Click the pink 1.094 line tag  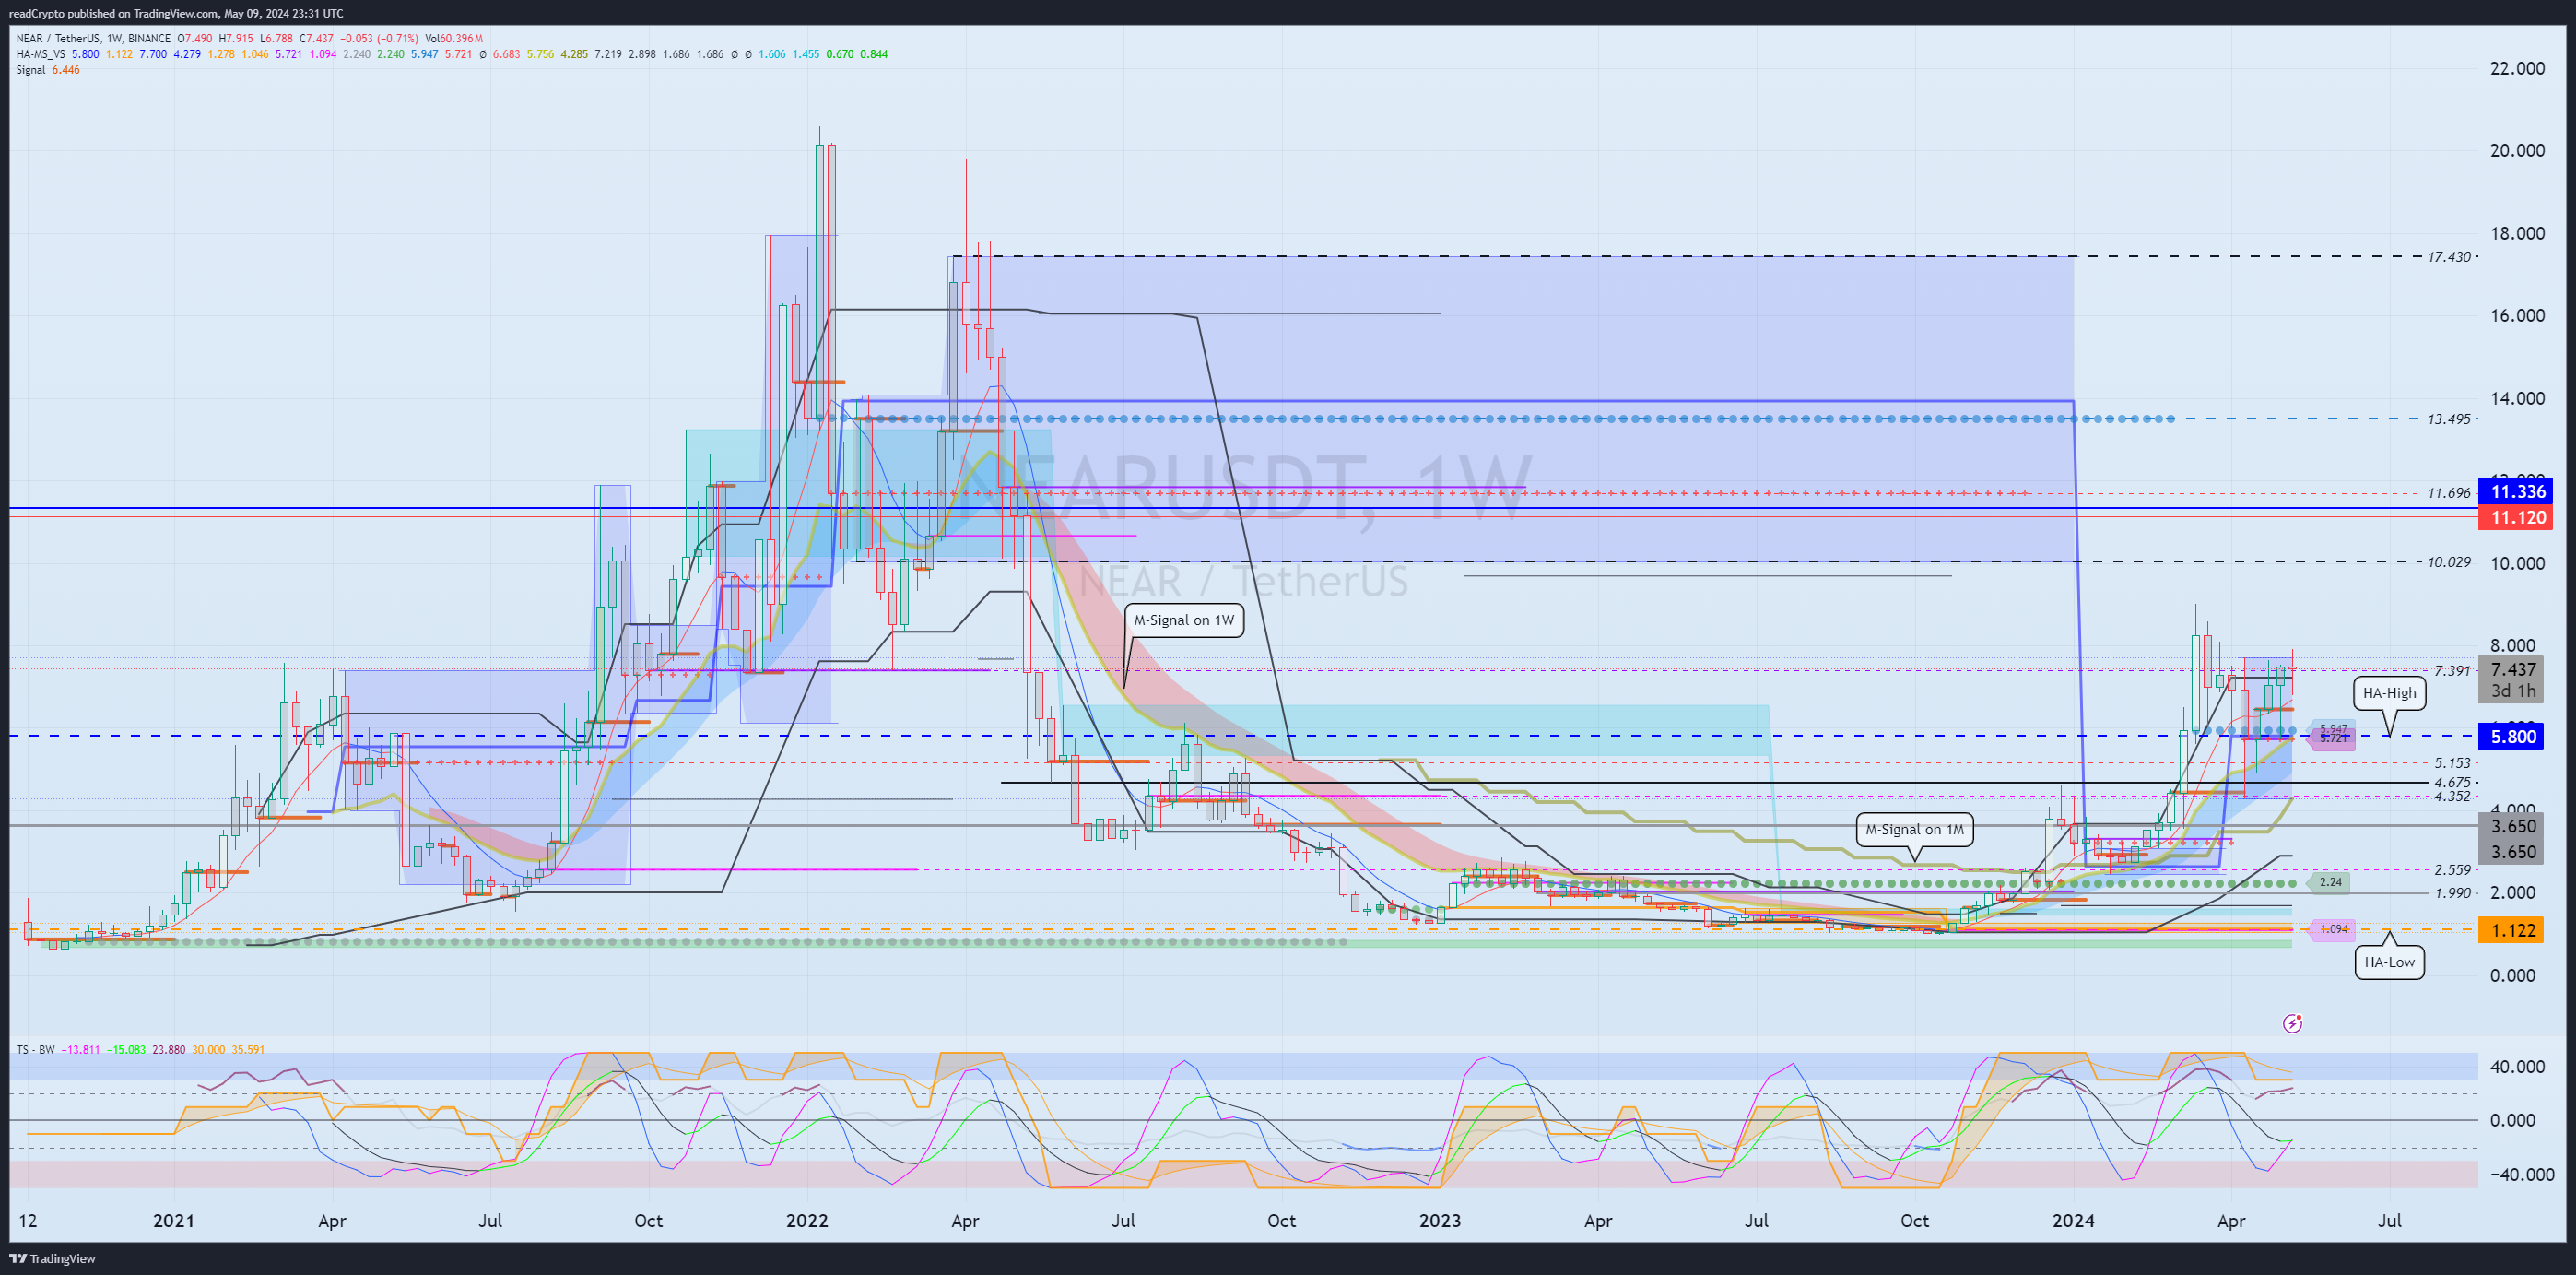2332,929
